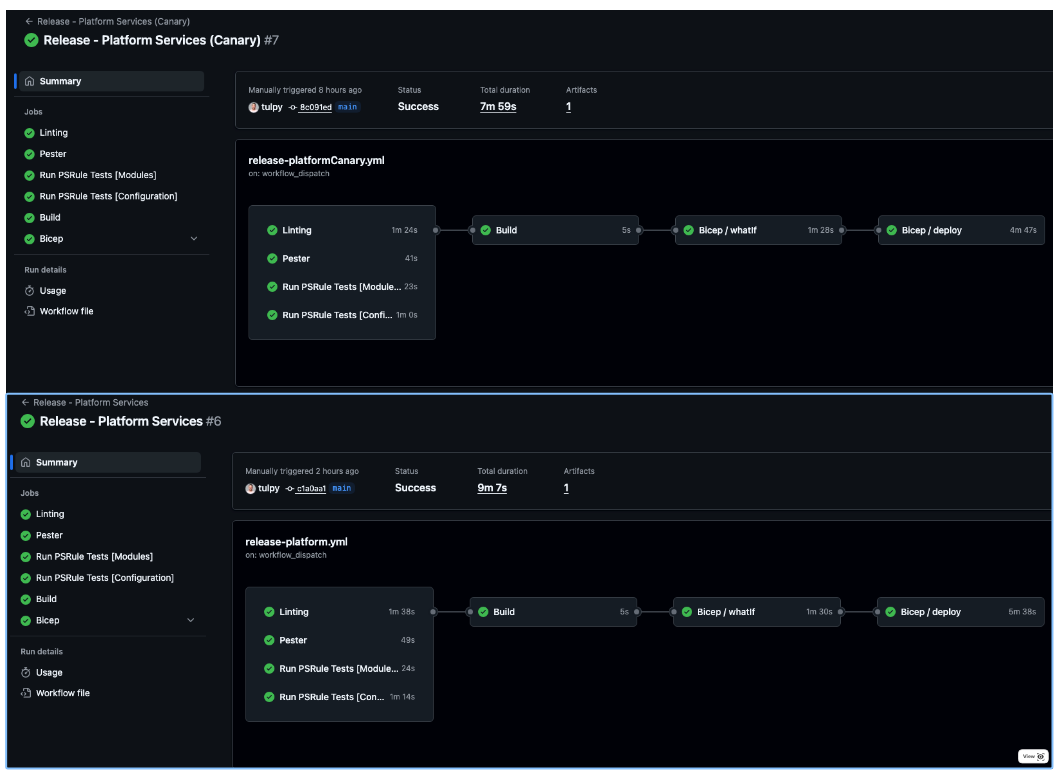
Task: Select the Summary tab of run #6
Action: click(57, 463)
